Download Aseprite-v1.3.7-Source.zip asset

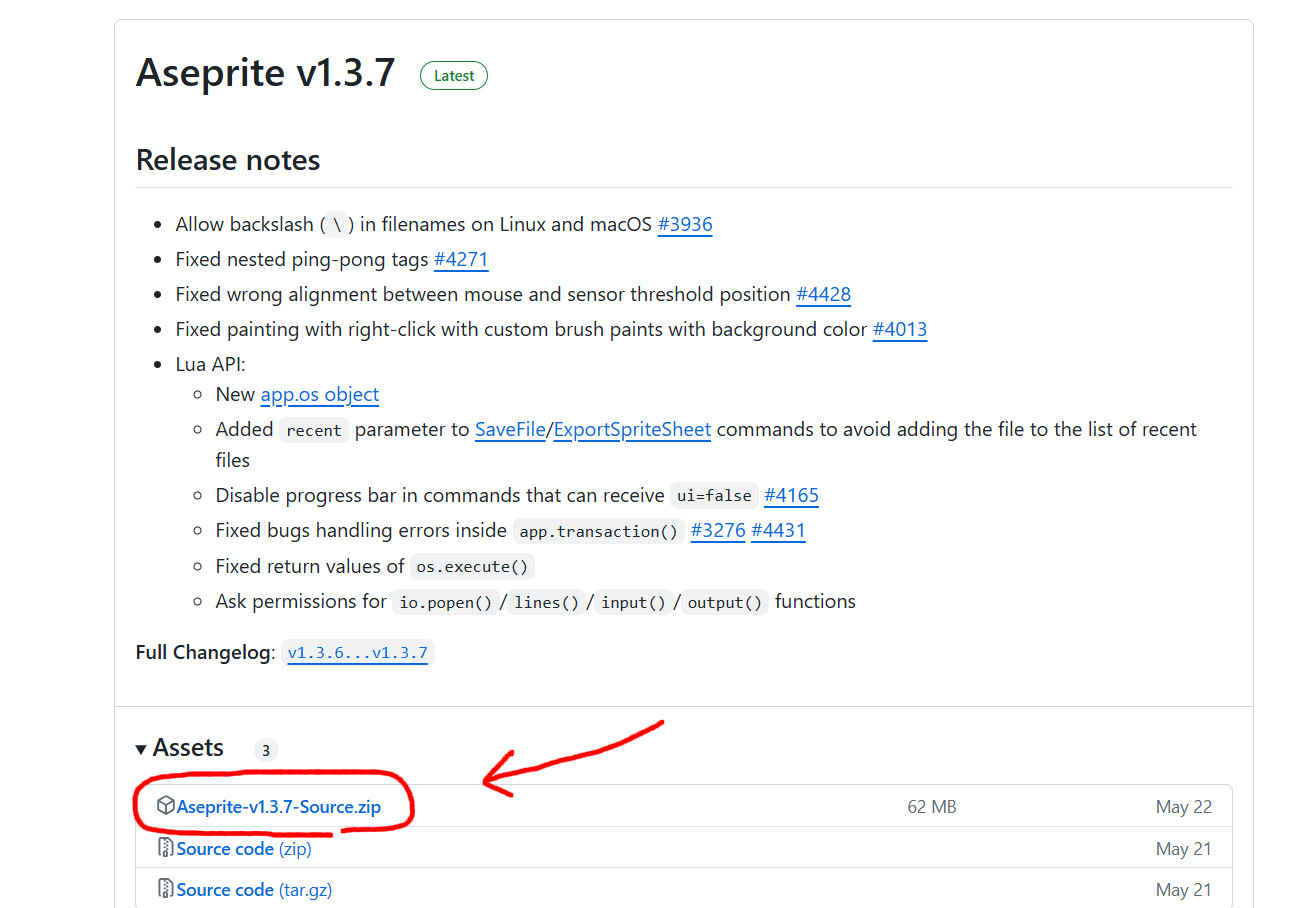[x=279, y=806]
